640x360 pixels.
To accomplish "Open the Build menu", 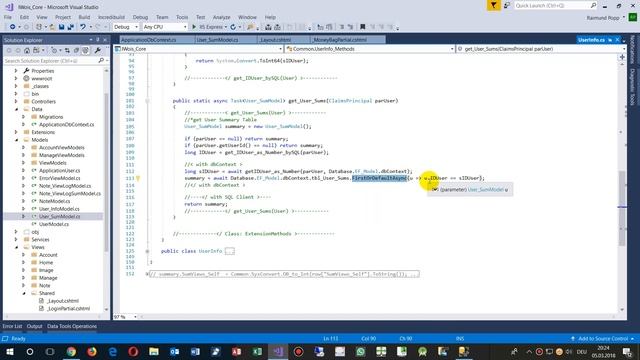I will tap(84, 17).
